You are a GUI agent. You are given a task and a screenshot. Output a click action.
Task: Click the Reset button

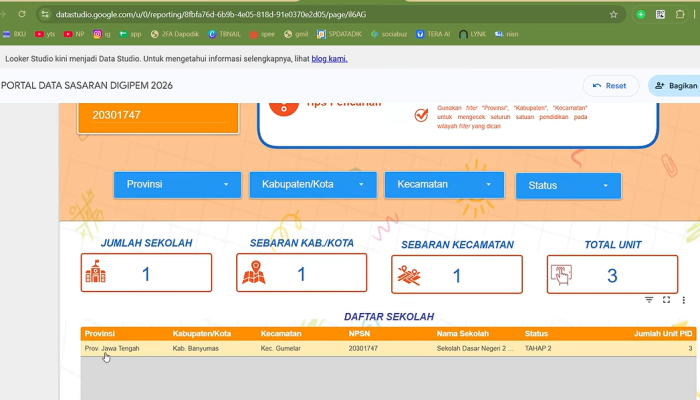click(611, 86)
